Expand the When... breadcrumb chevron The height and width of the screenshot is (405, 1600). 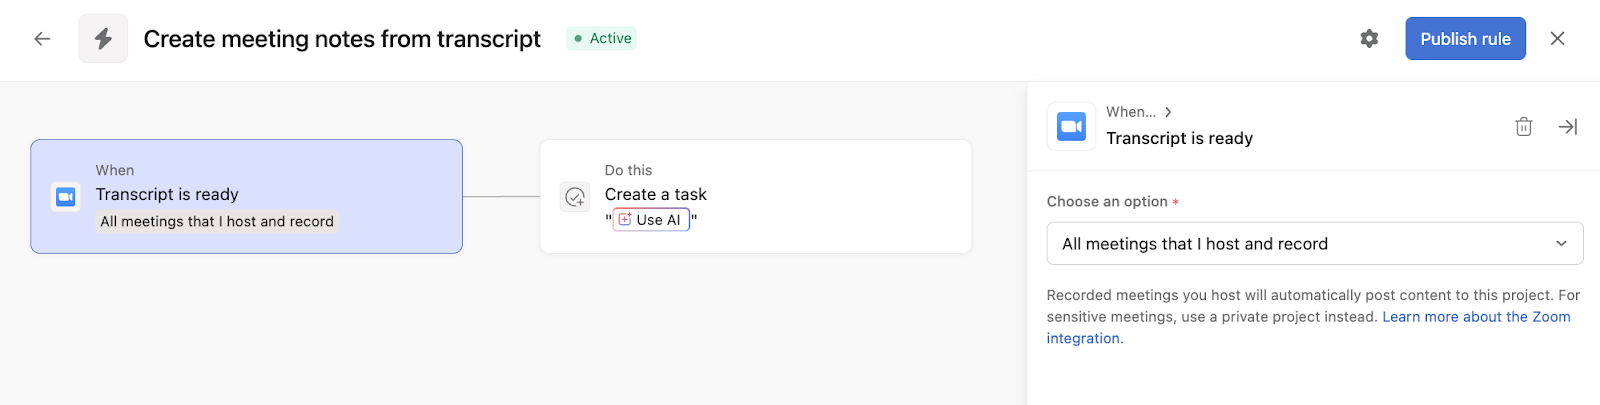click(x=1168, y=112)
